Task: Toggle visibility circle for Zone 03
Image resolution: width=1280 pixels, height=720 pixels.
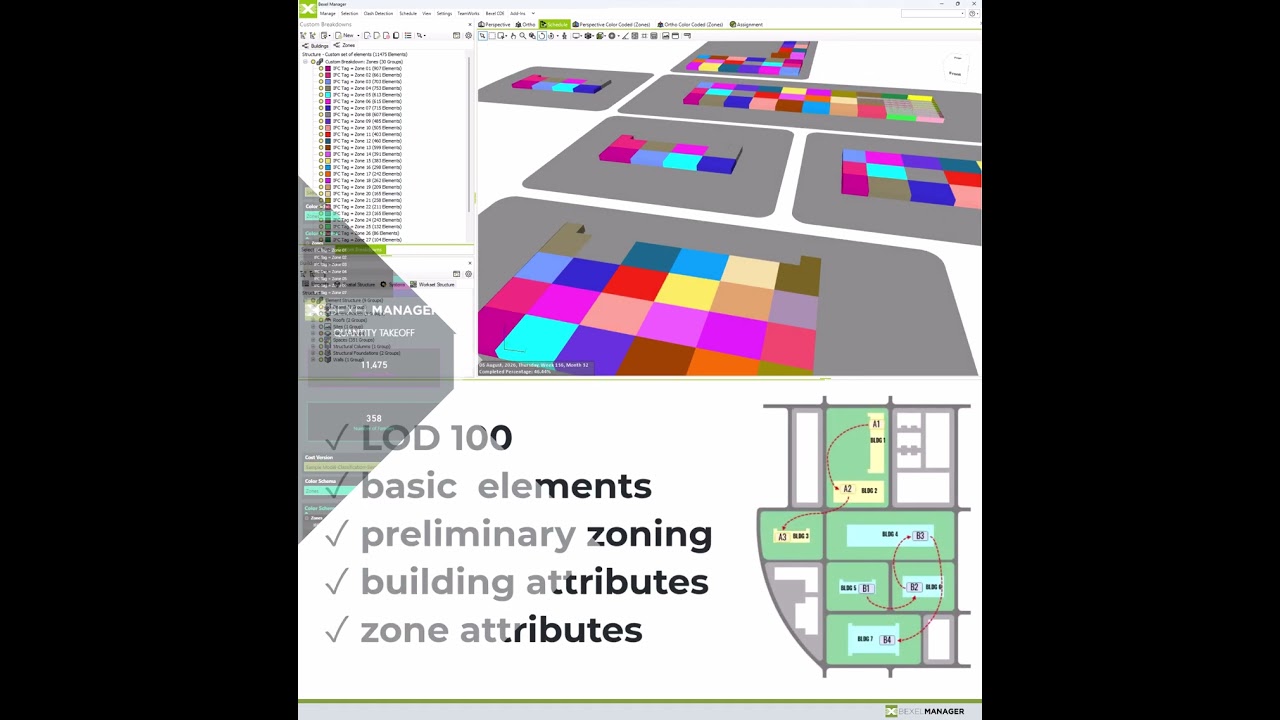Action: 321,81
